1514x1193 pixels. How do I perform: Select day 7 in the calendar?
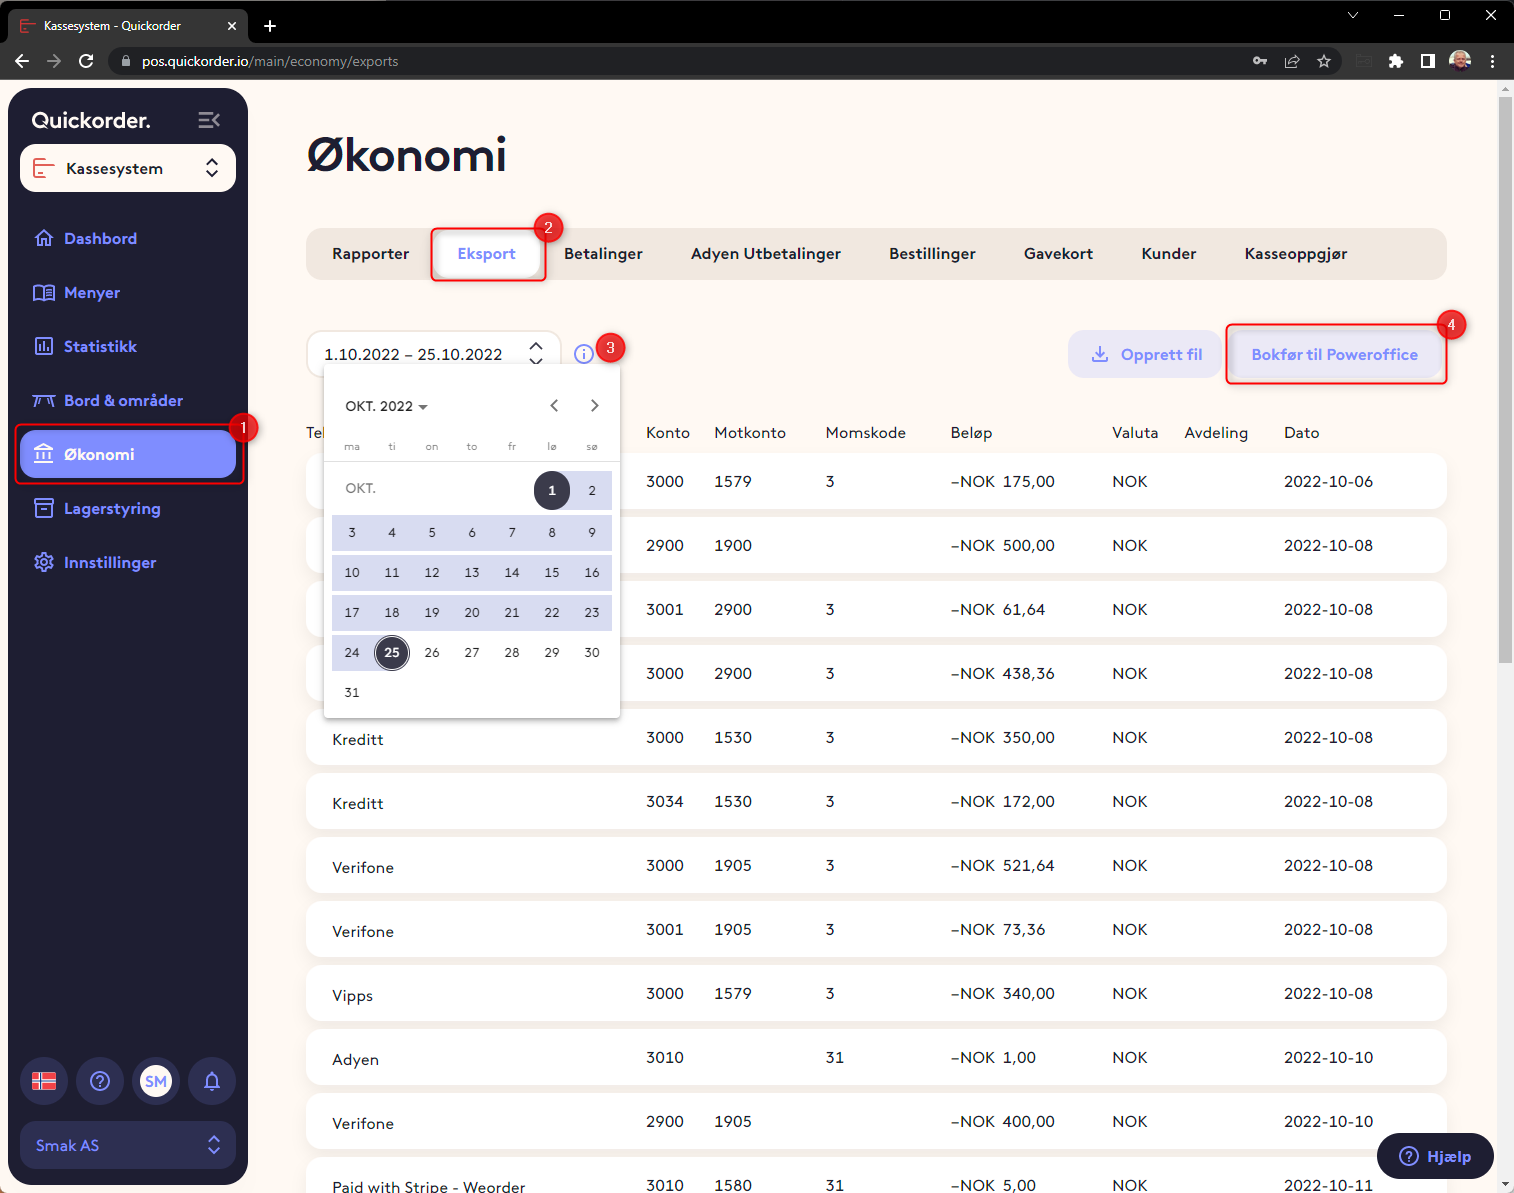point(512,532)
